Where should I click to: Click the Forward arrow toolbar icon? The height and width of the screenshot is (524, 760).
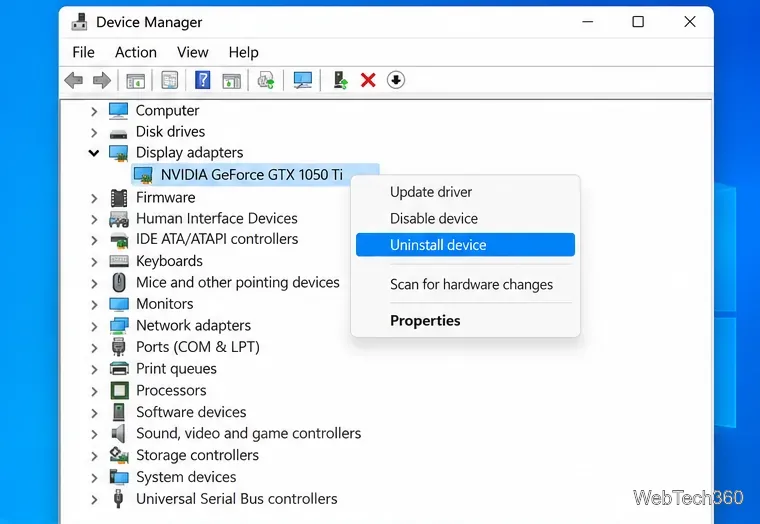pos(101,80)
